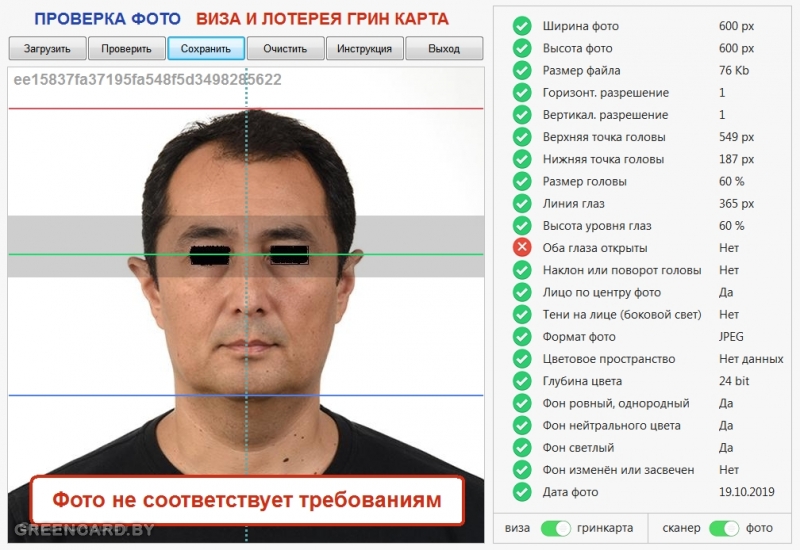Image resolution: width=800 pixels, height=550 pixels.
Task: Click check icon beside Фон светлый
Action: (x=522, y=447)
